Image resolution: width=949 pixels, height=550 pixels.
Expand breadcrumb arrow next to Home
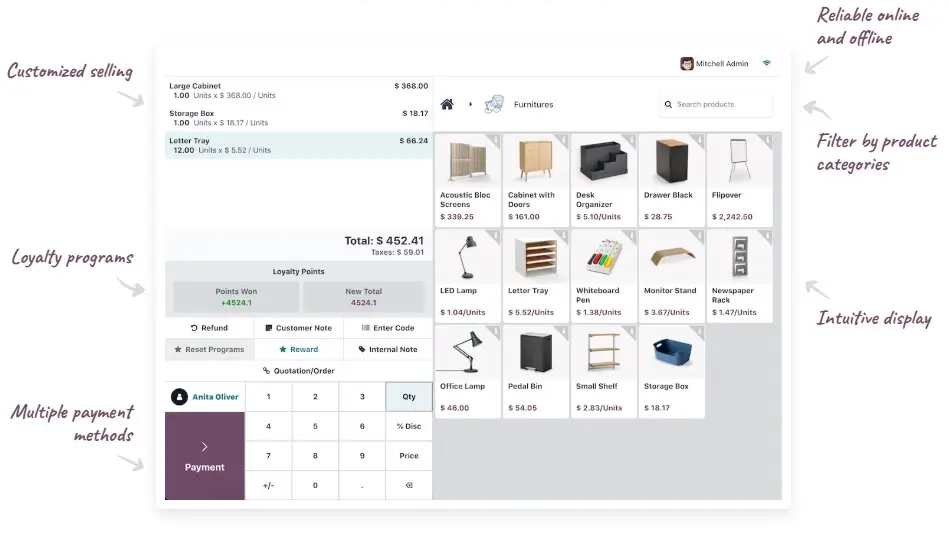(x=470, y=104)
